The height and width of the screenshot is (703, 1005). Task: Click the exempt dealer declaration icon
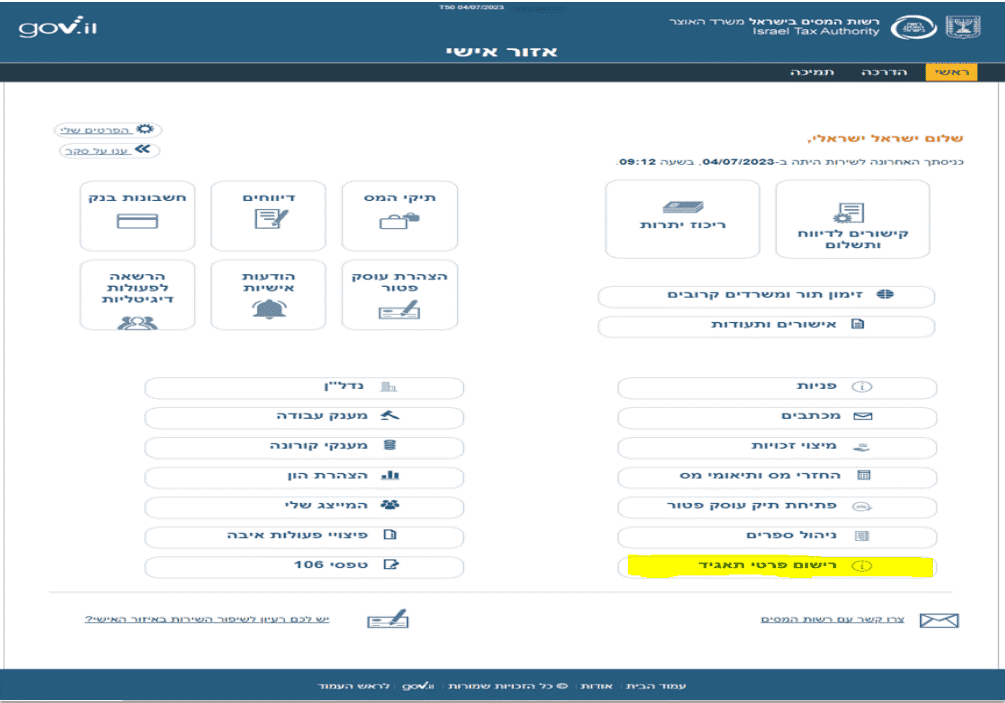tap(399, 312)
